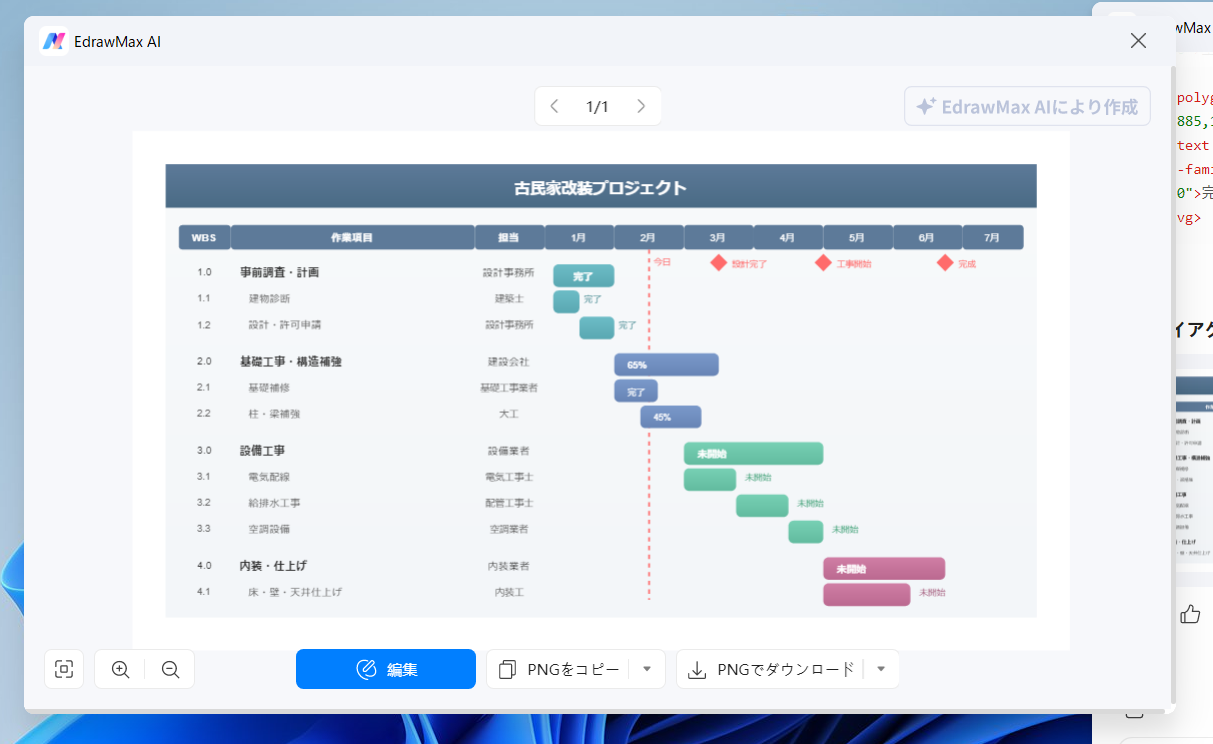1213x744 pixels.
Task: Open the PNGでダウンロード format dropdown arrow
Action: pyautogui.click(x=880, y=669)
